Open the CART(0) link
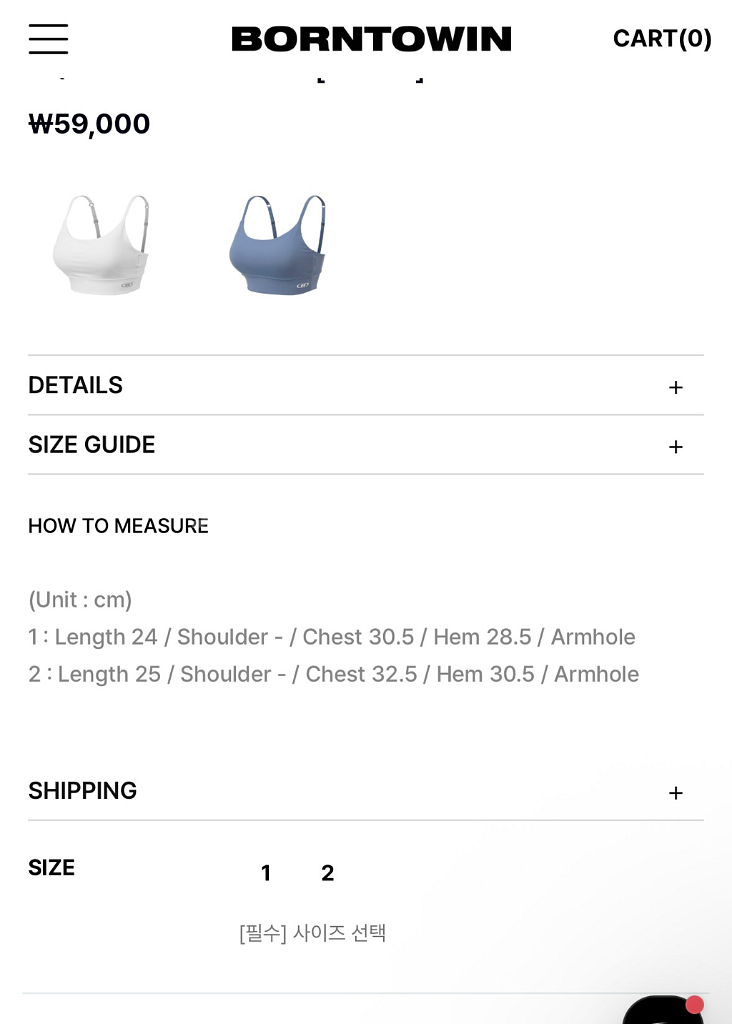Image resolution: width=732 pixels, height=1024 pixels. coord(662,39)
